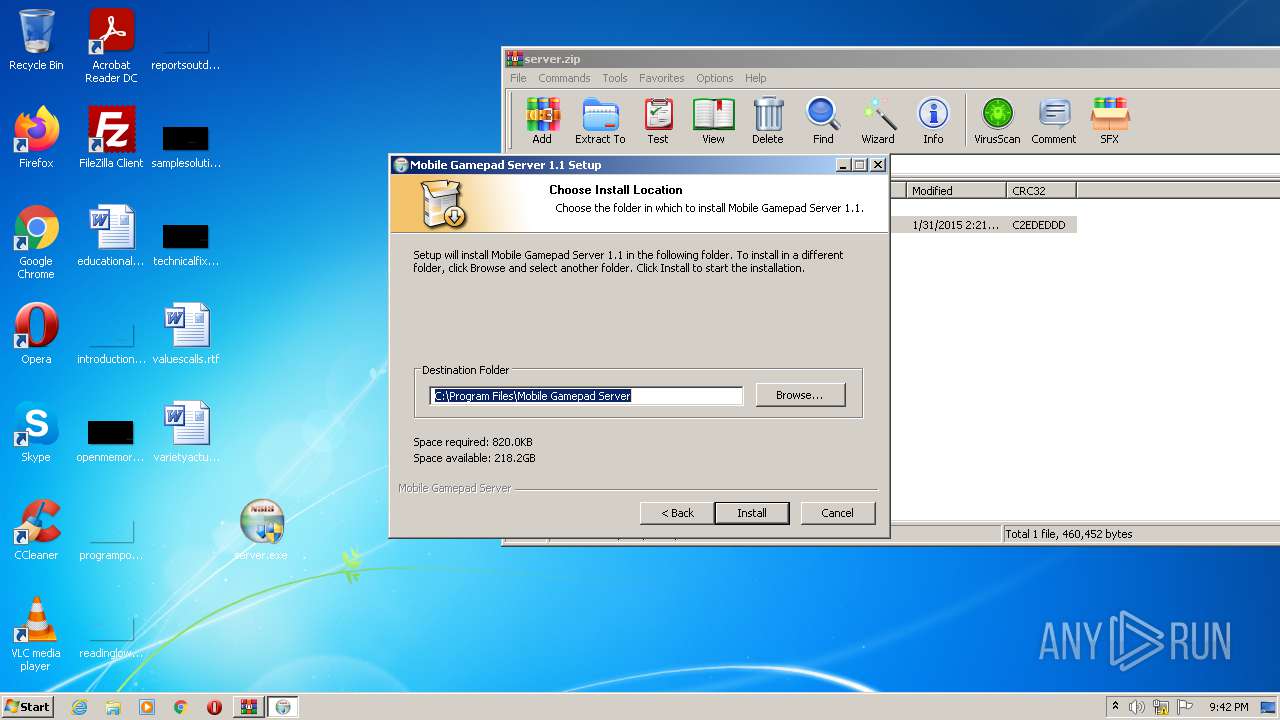Sort by the CRC32 column header
This screenshot has height=720, width=1280.
point(1041,190)
